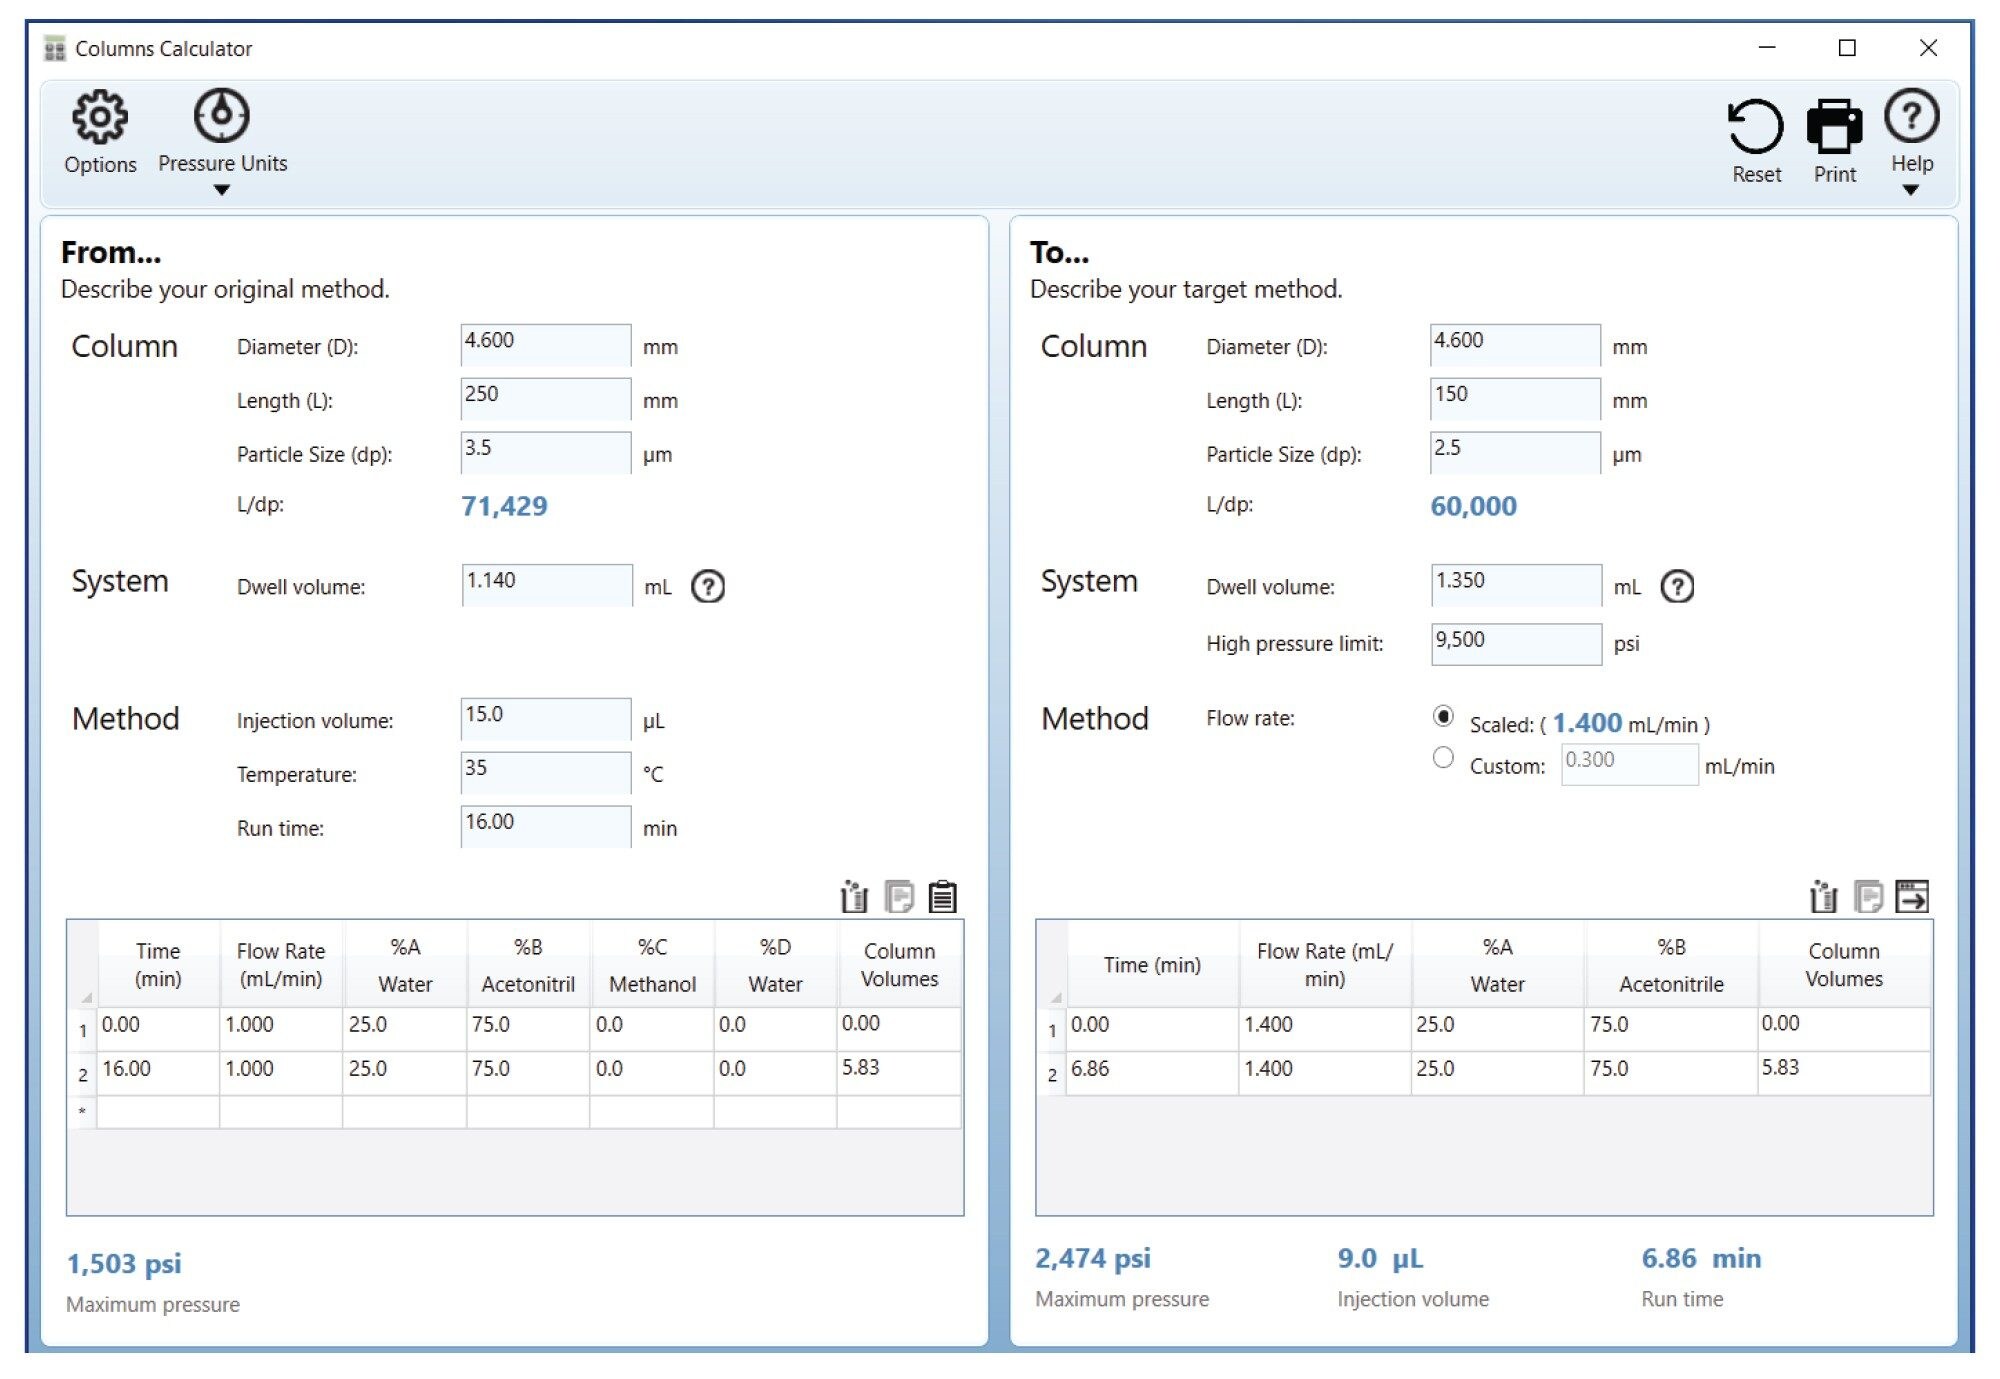The image size is (2000, 1379).
Task: Show help for From dwell volume
Action: pos(708,586)
